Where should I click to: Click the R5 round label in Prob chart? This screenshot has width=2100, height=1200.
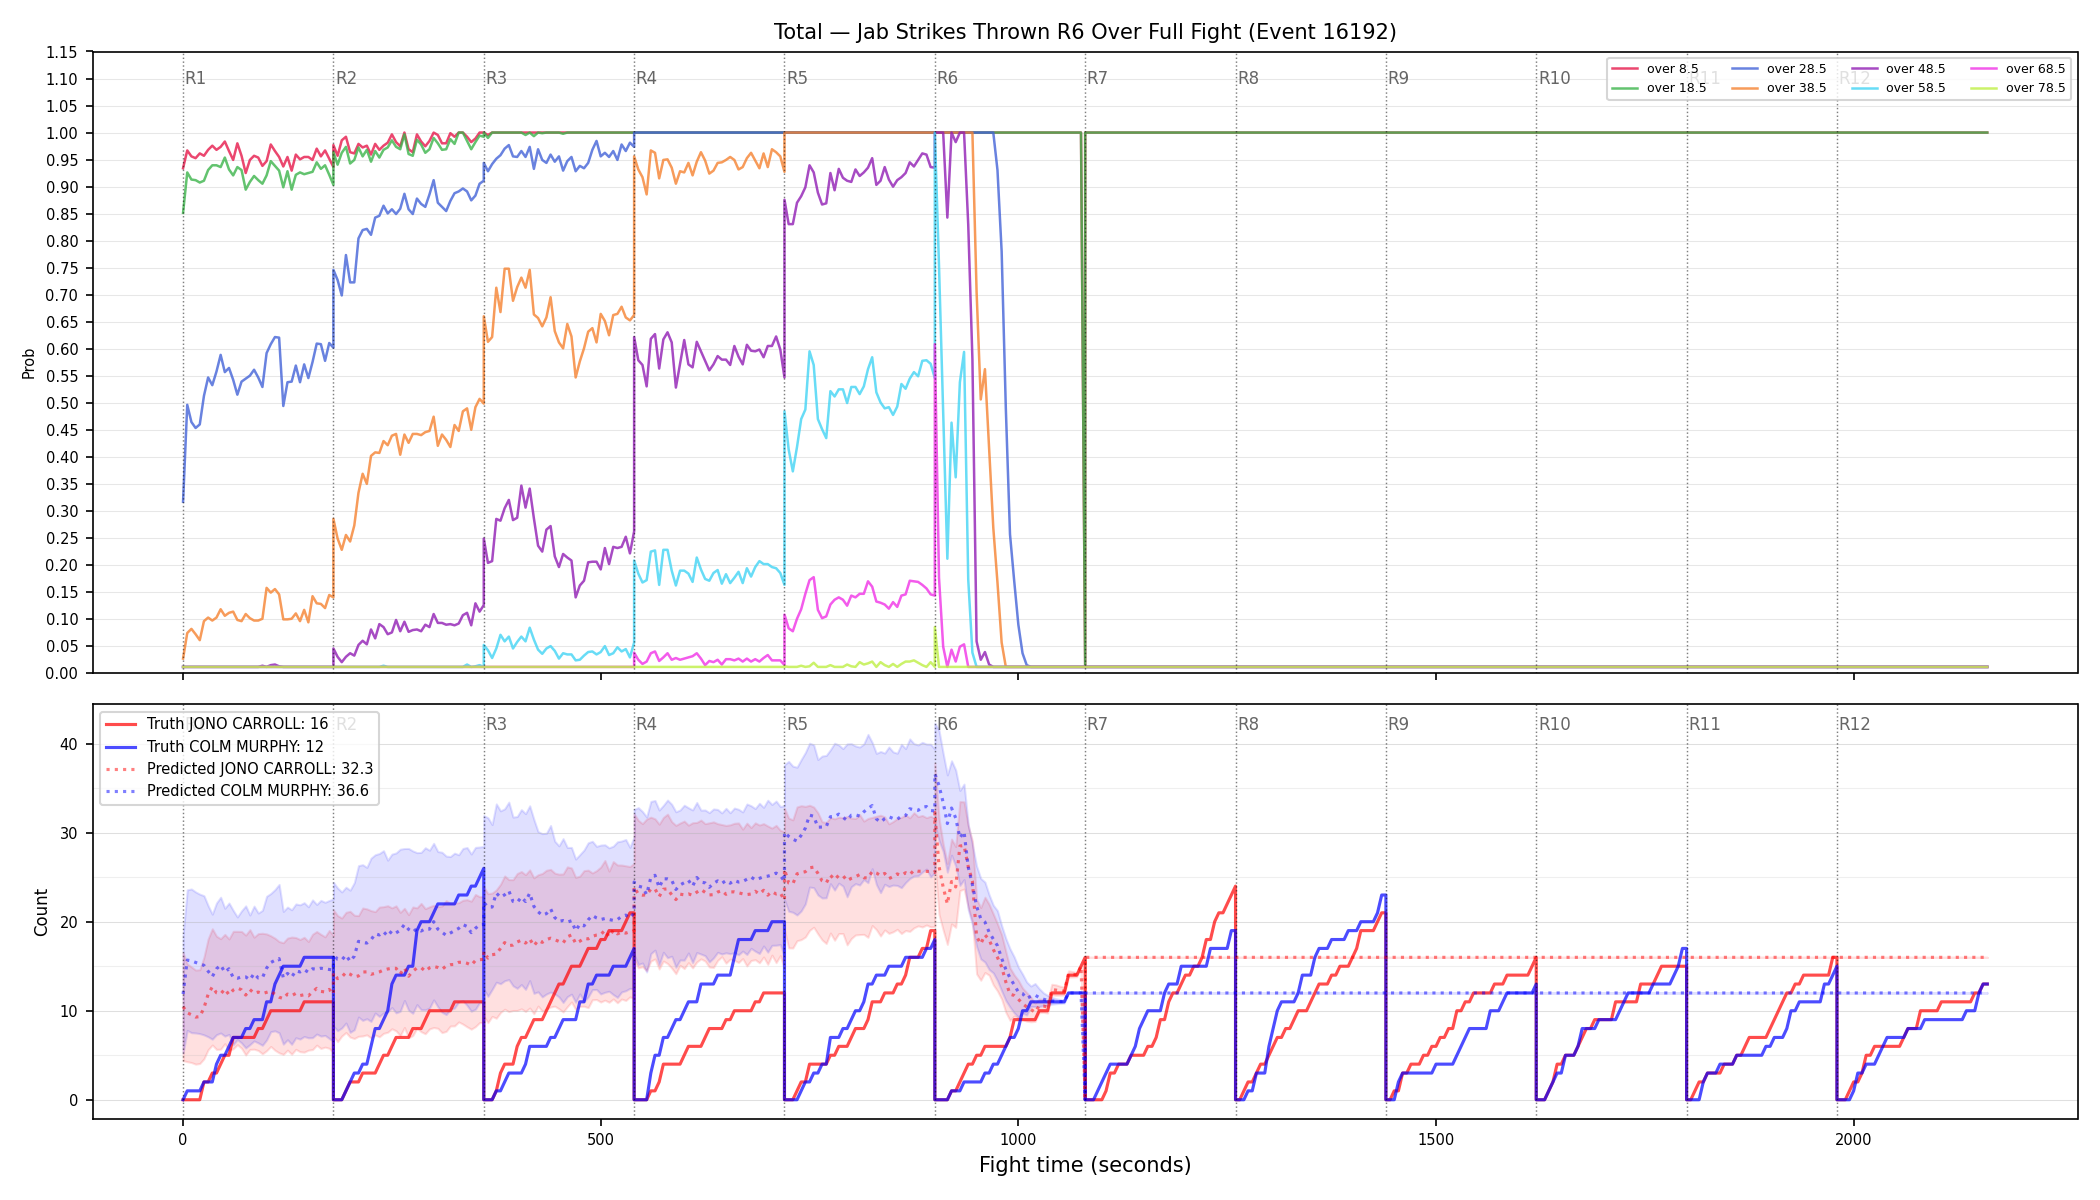click(x=797, y=78)
